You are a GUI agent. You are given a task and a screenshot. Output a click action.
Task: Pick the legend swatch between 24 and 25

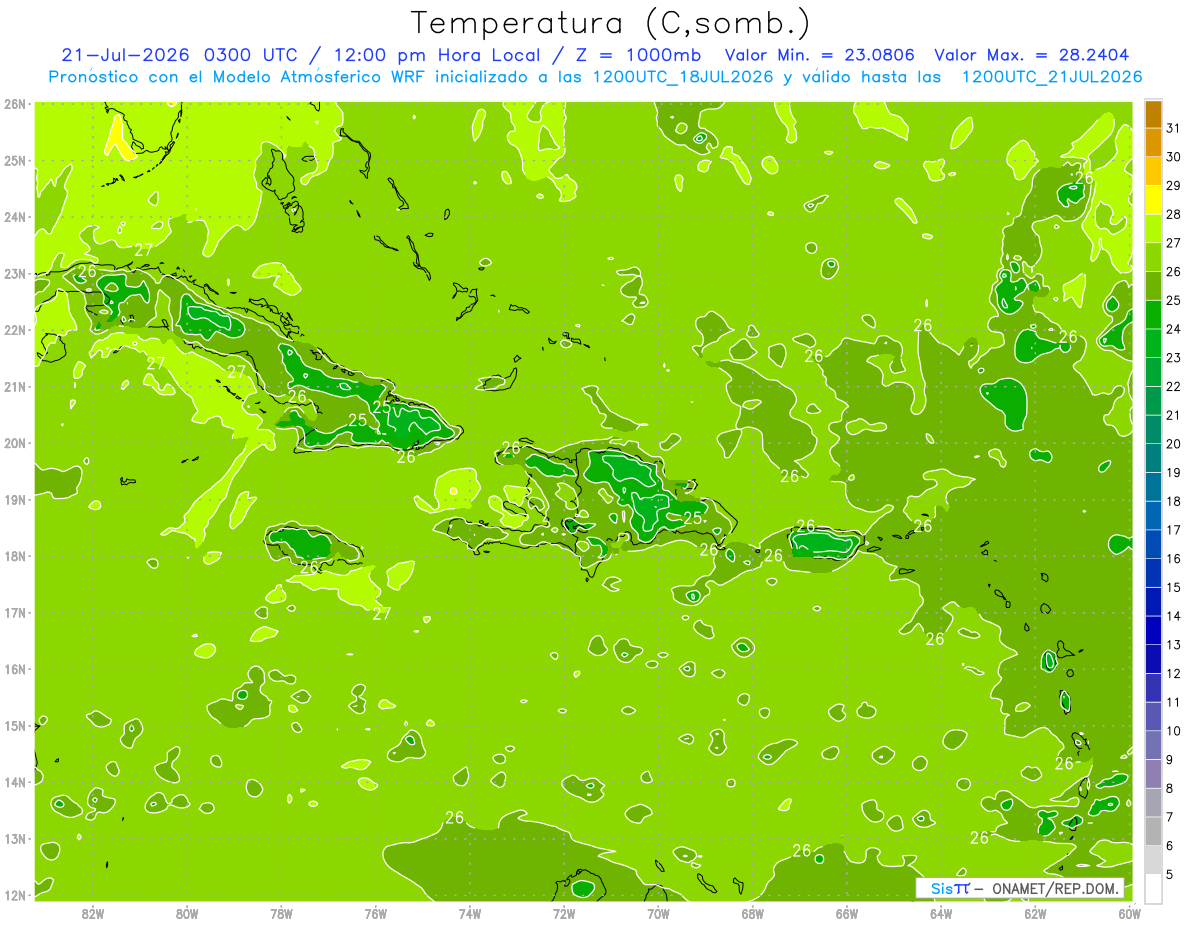1153,315
